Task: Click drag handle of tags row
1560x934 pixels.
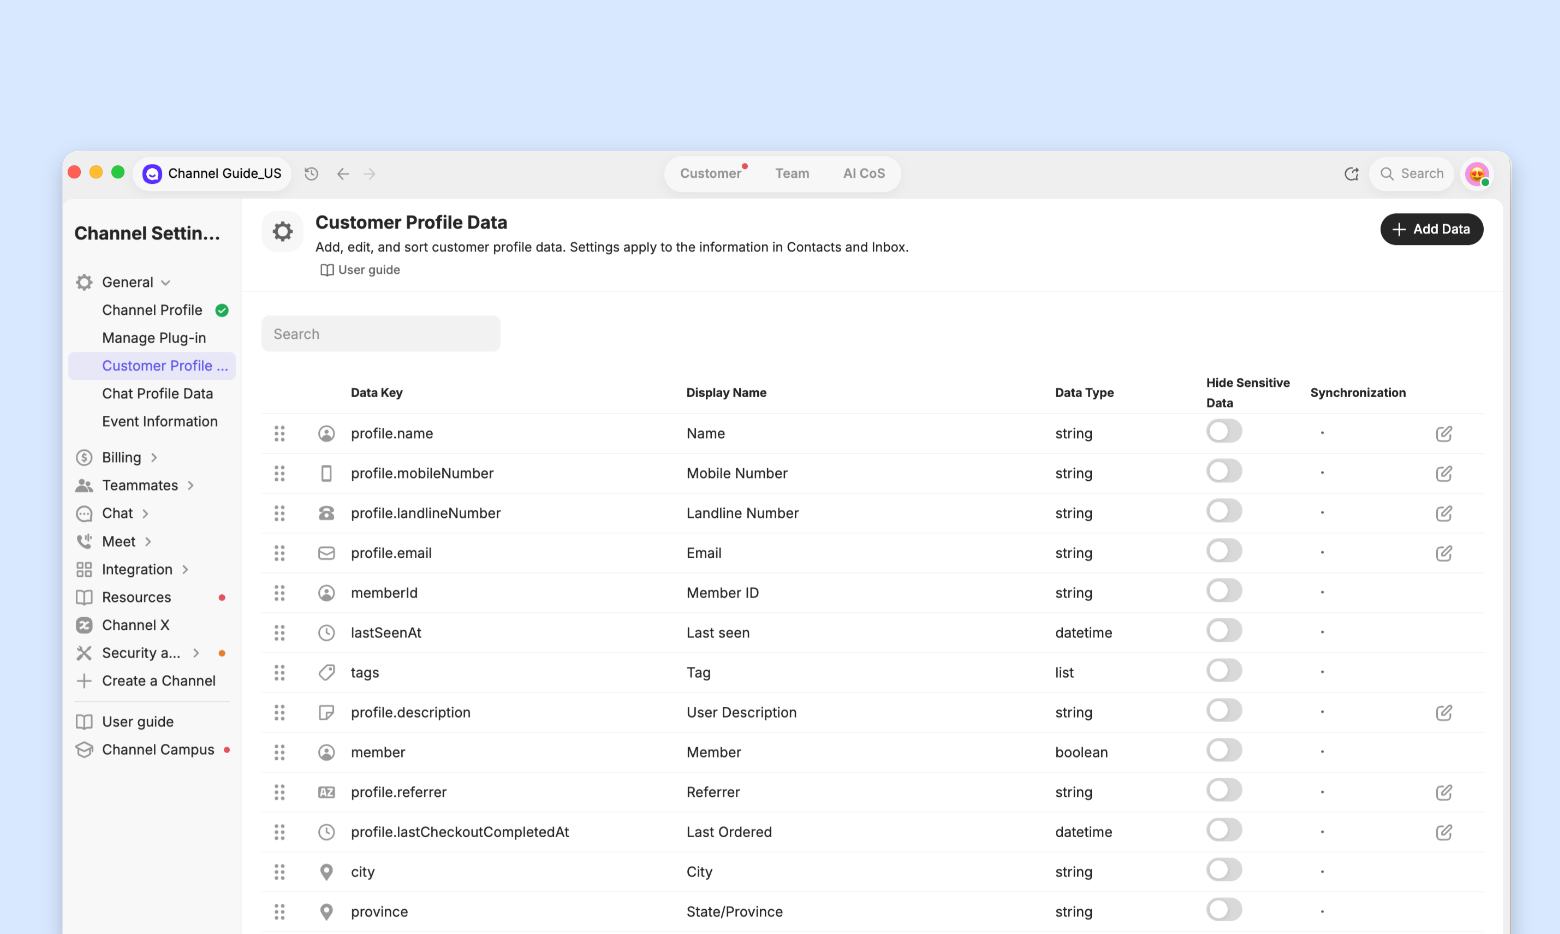Action: [280, 673]
